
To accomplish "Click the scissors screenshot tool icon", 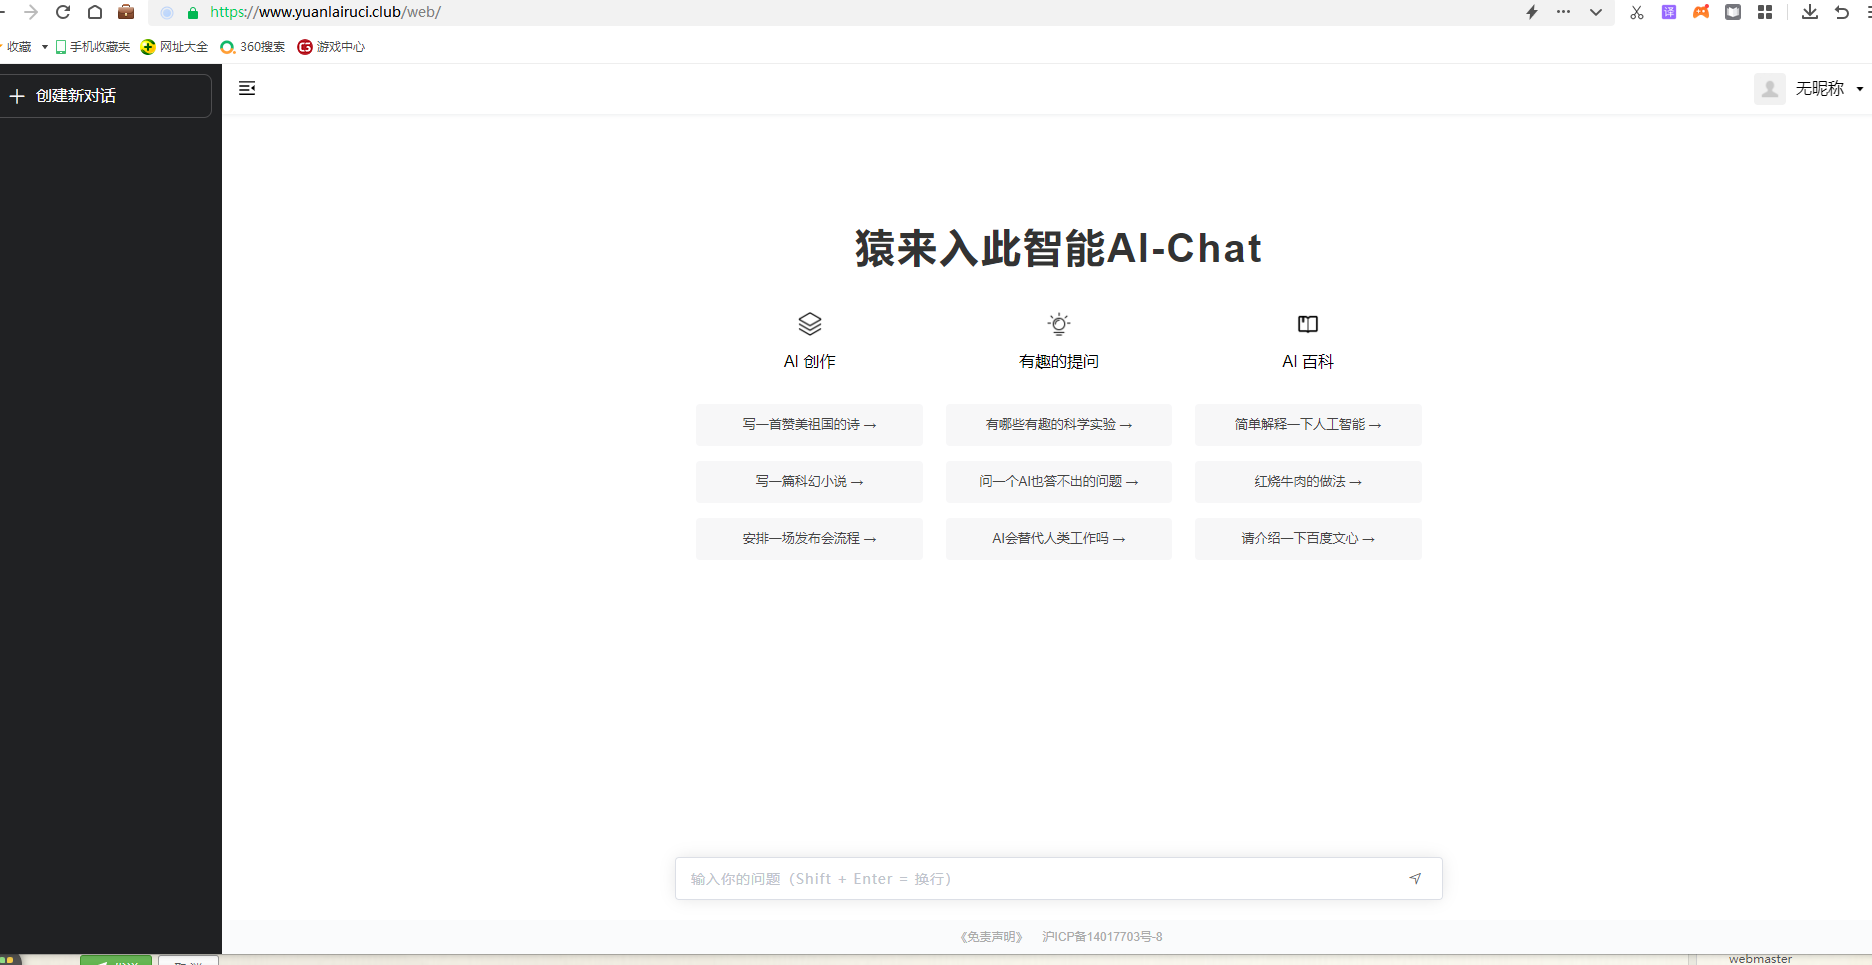I will coord(1636,12).
